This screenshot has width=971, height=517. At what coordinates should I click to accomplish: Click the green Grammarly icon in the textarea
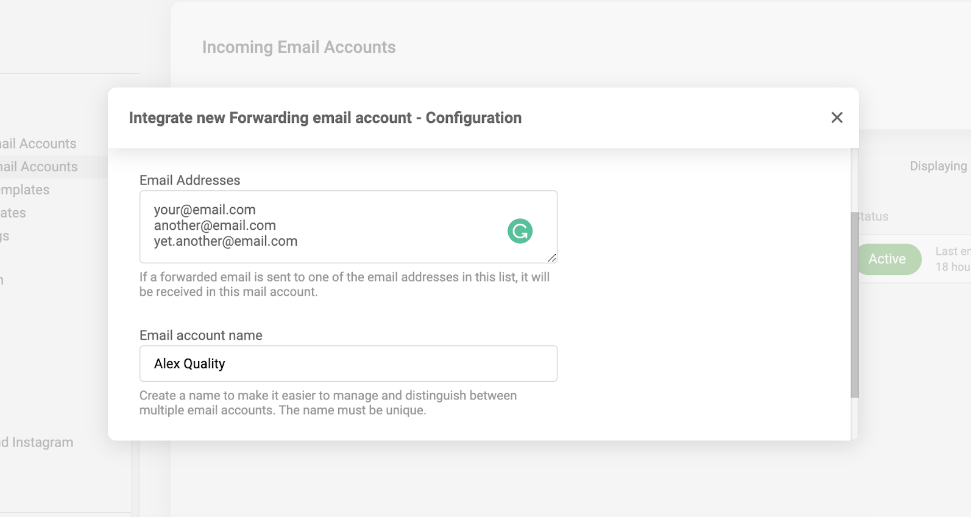click(519, 232)
